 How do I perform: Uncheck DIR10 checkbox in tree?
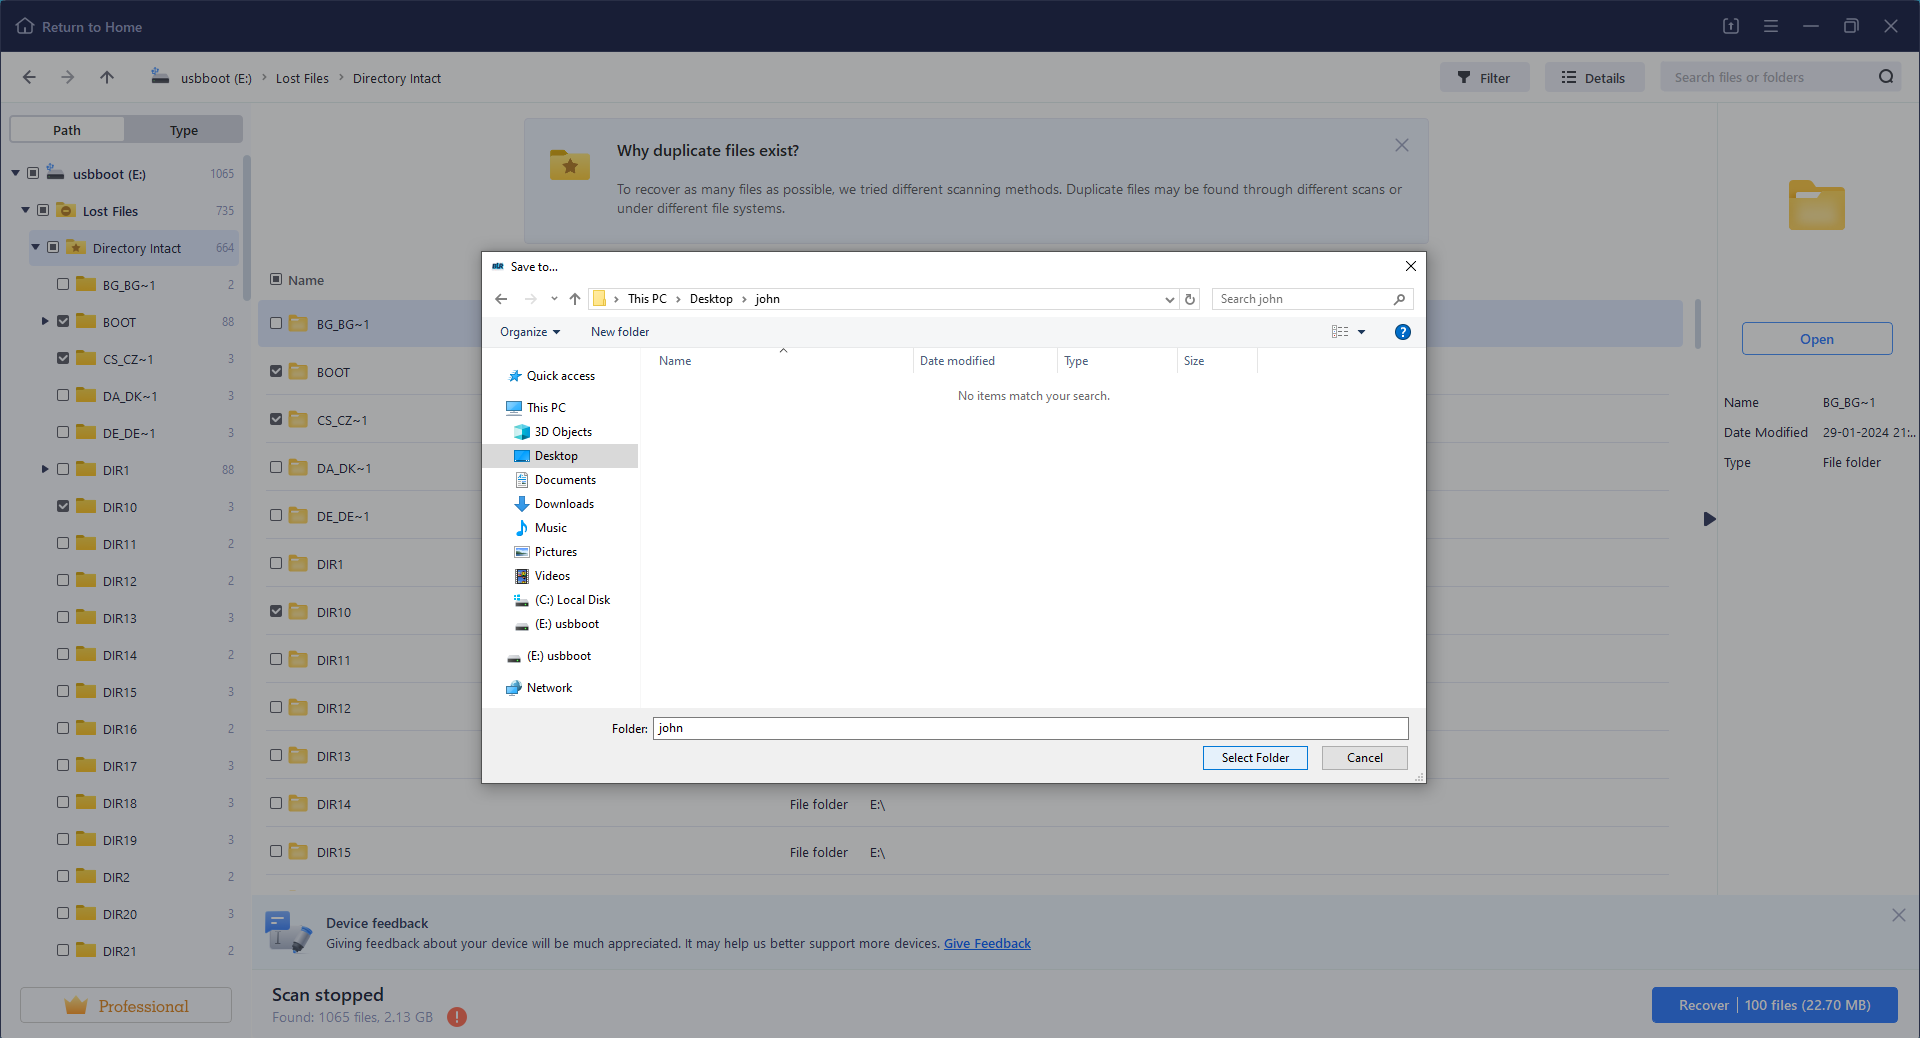coord(63,506)
